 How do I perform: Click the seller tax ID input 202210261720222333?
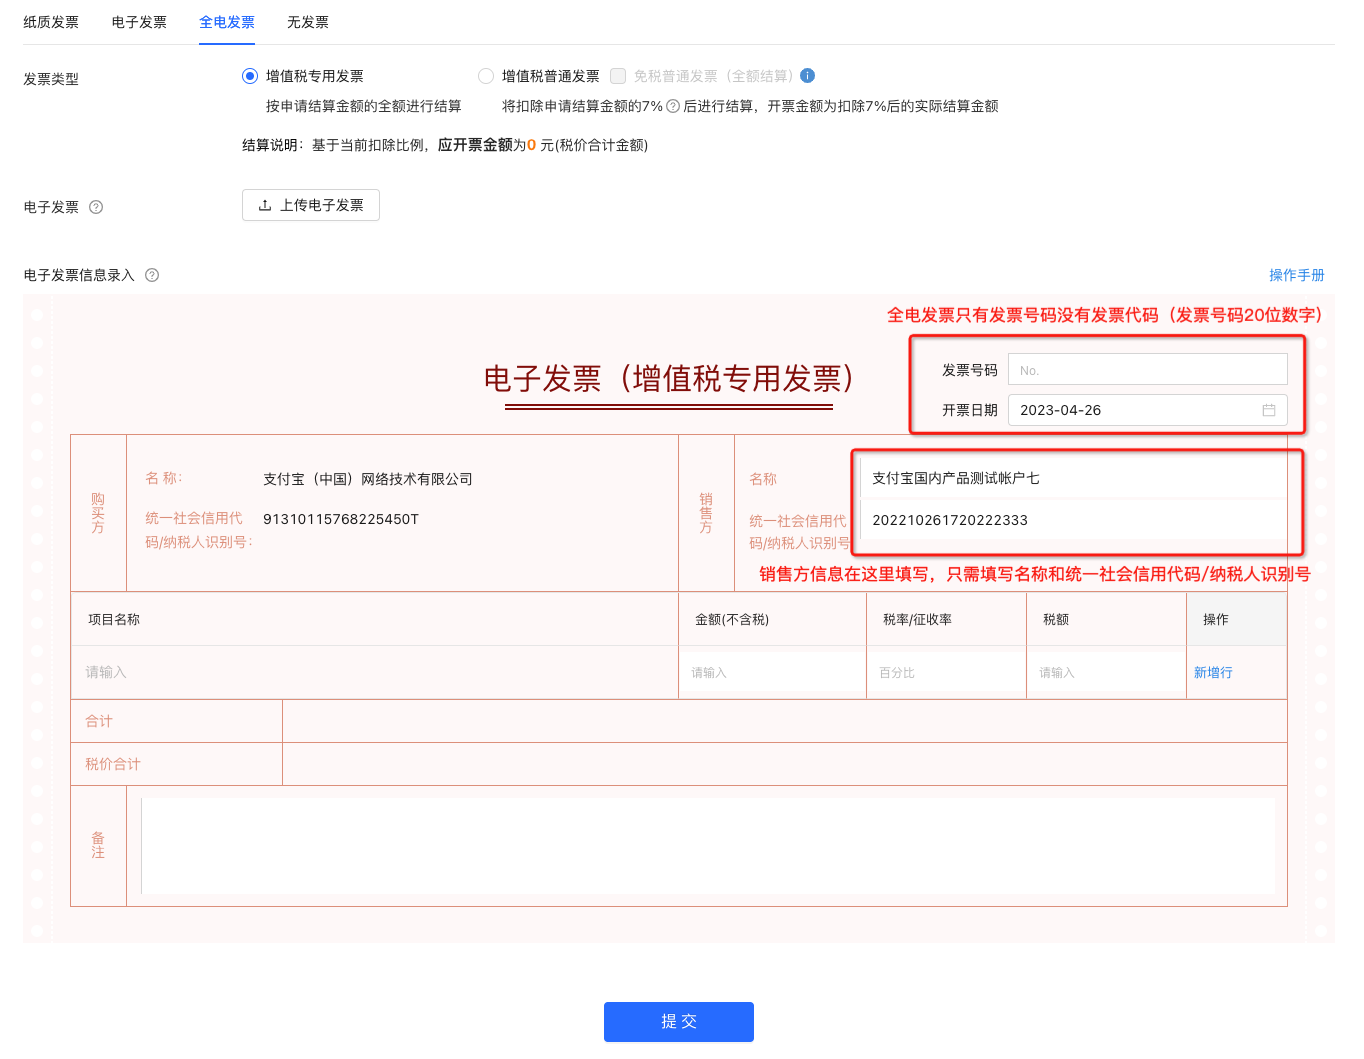coord(1073,520)
